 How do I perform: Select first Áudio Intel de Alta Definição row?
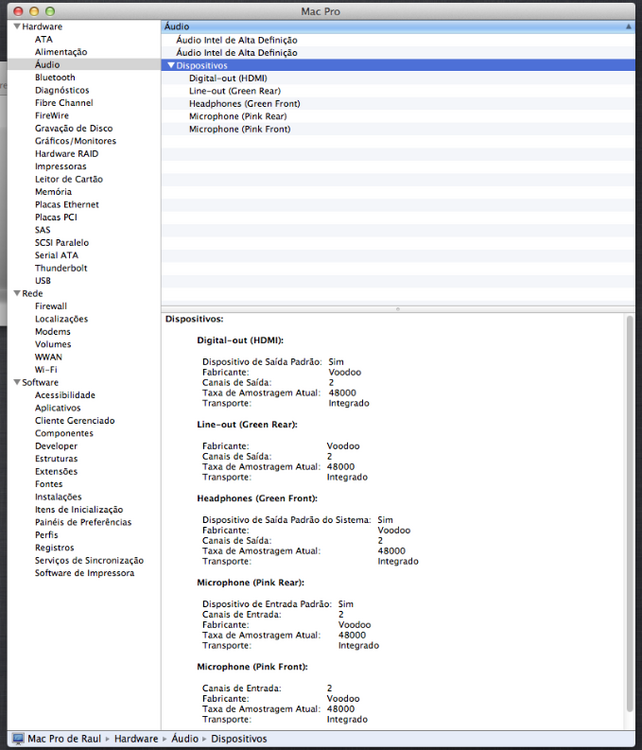[398, 40]
